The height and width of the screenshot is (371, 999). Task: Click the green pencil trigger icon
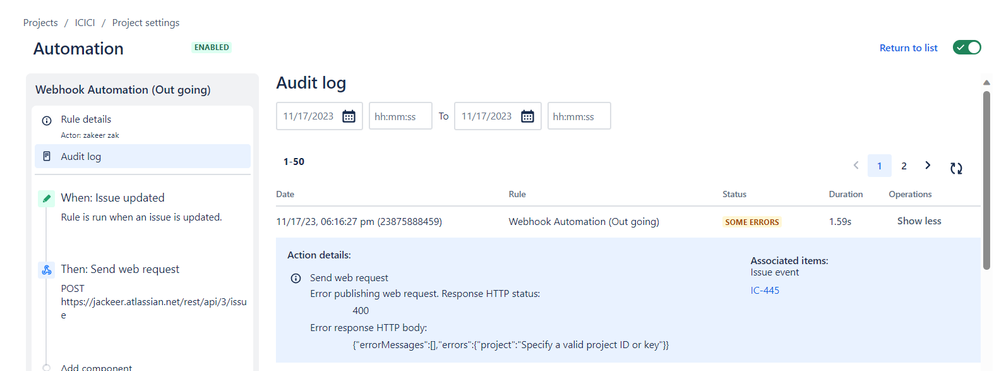pos(47,198)
